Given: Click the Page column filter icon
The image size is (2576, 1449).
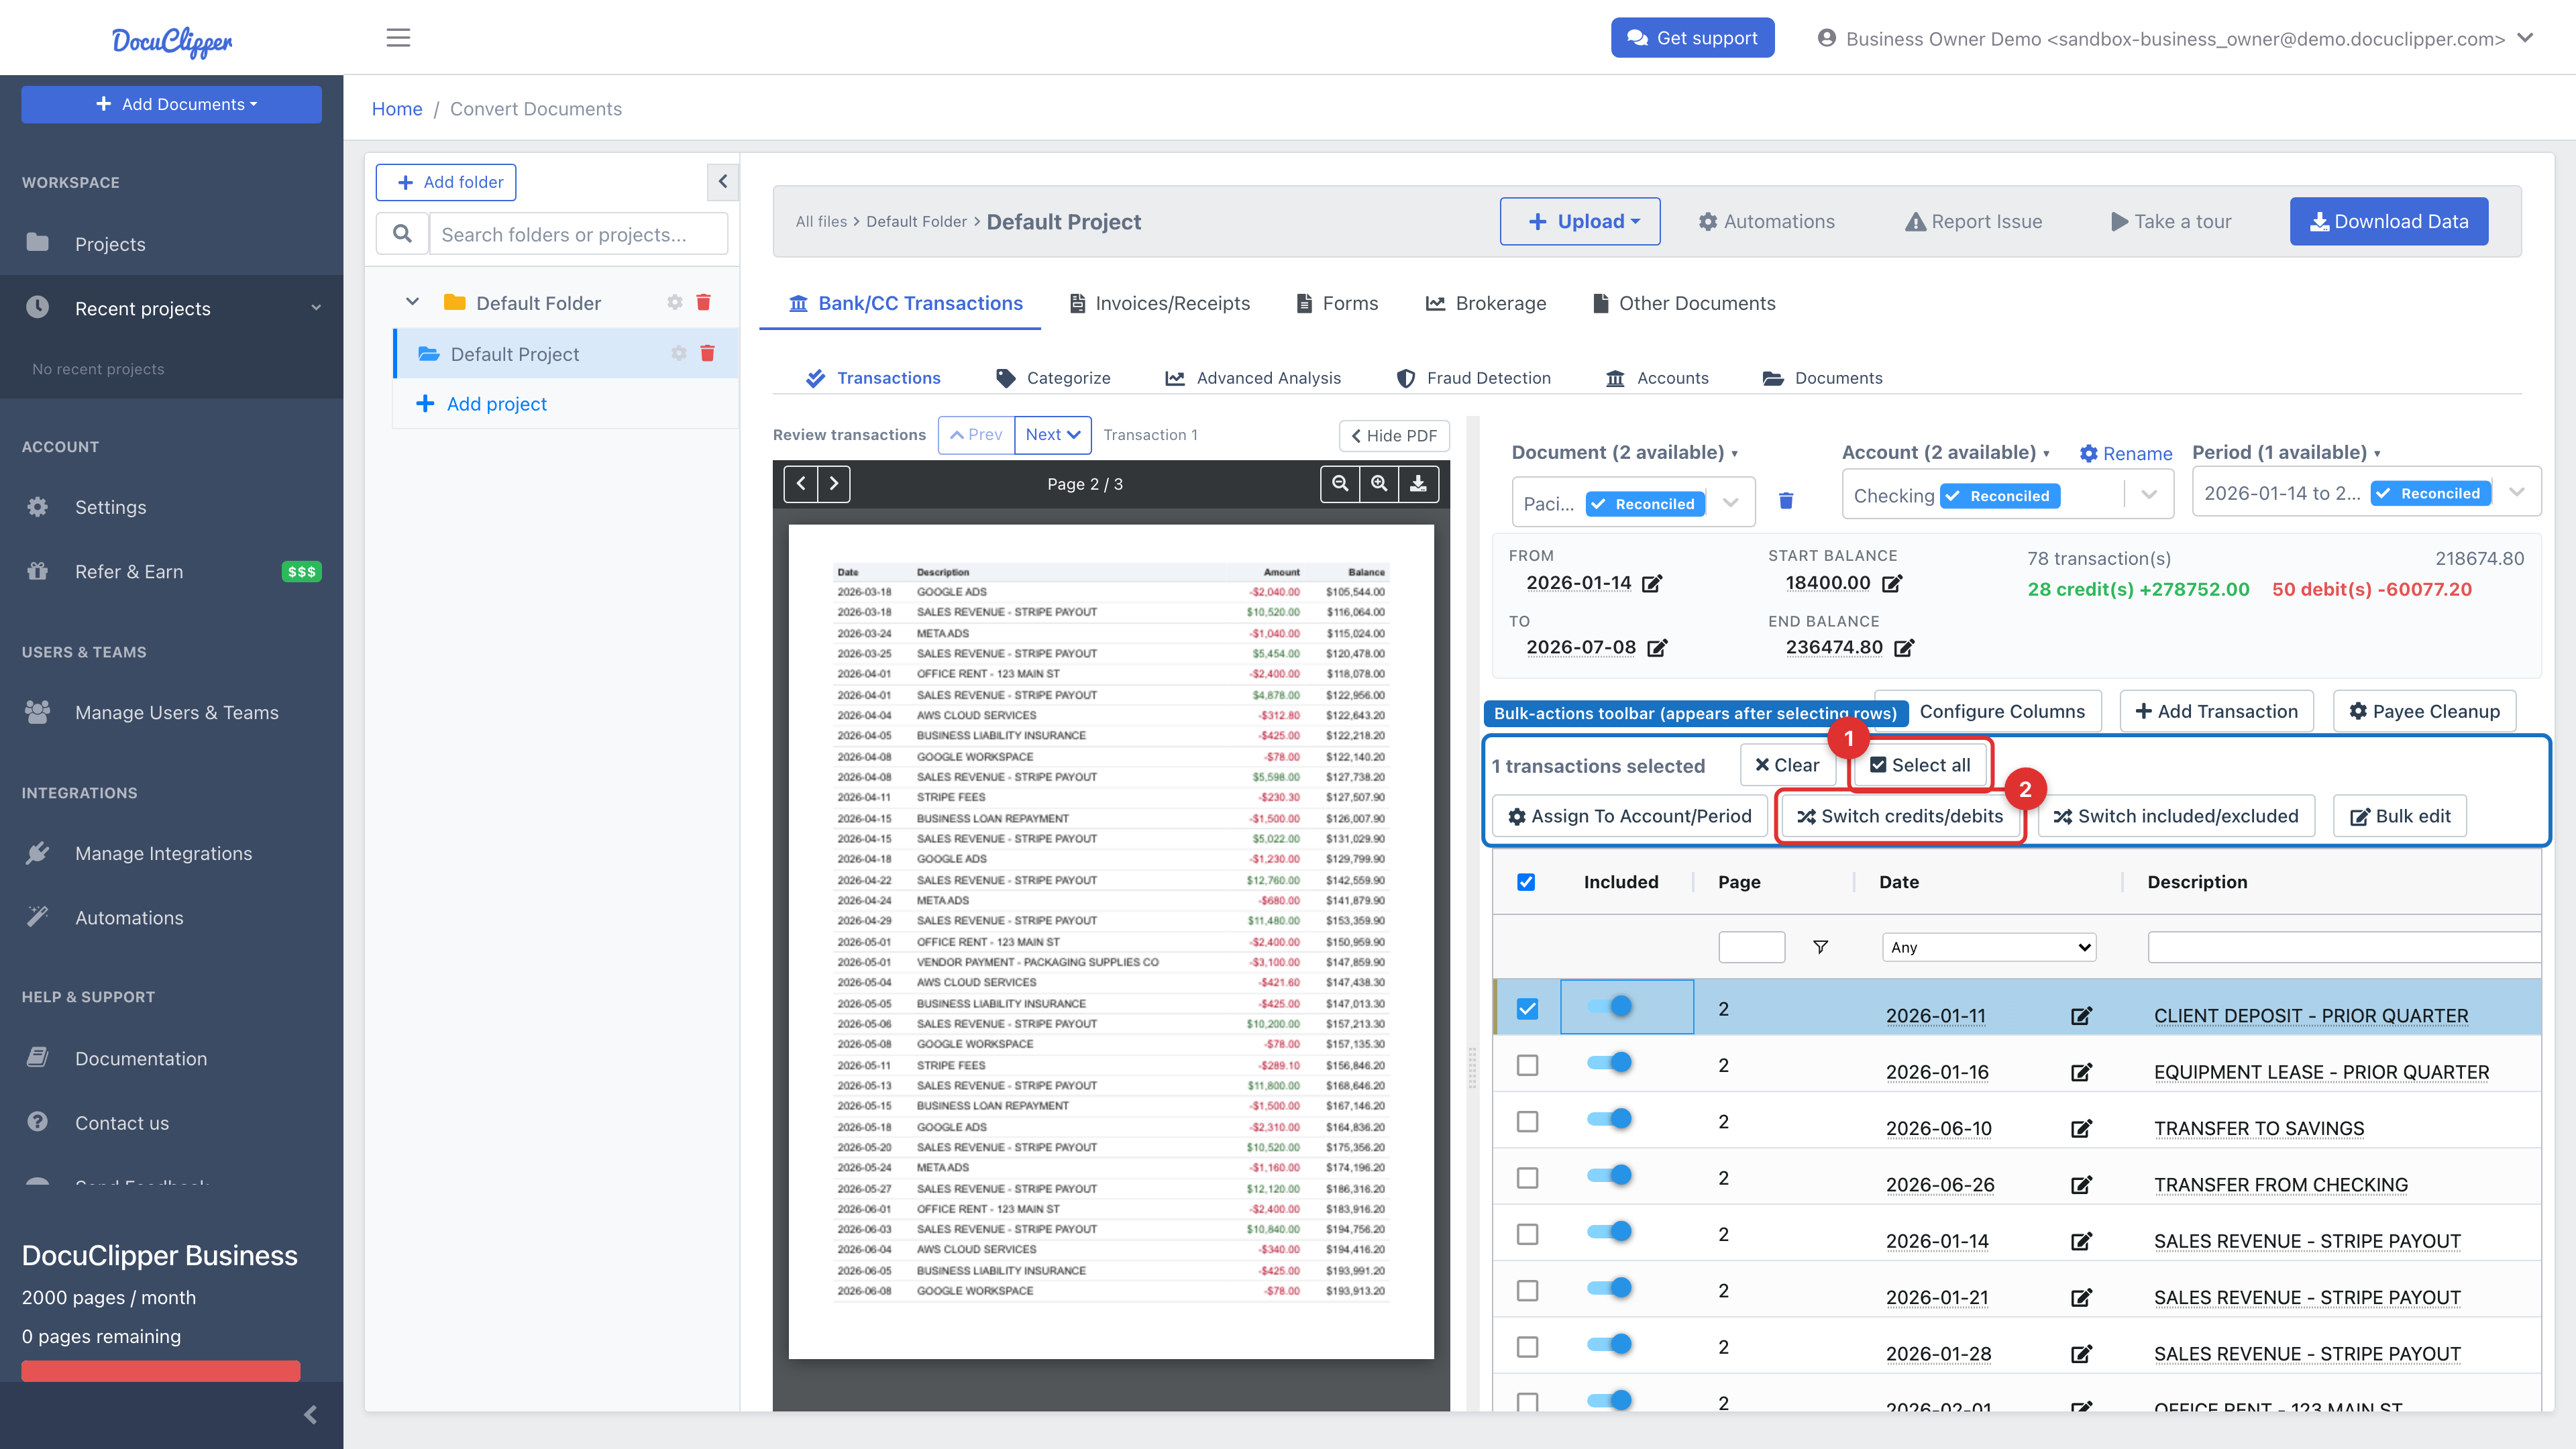Looking at the screenshot, I should coord(1820,947).
